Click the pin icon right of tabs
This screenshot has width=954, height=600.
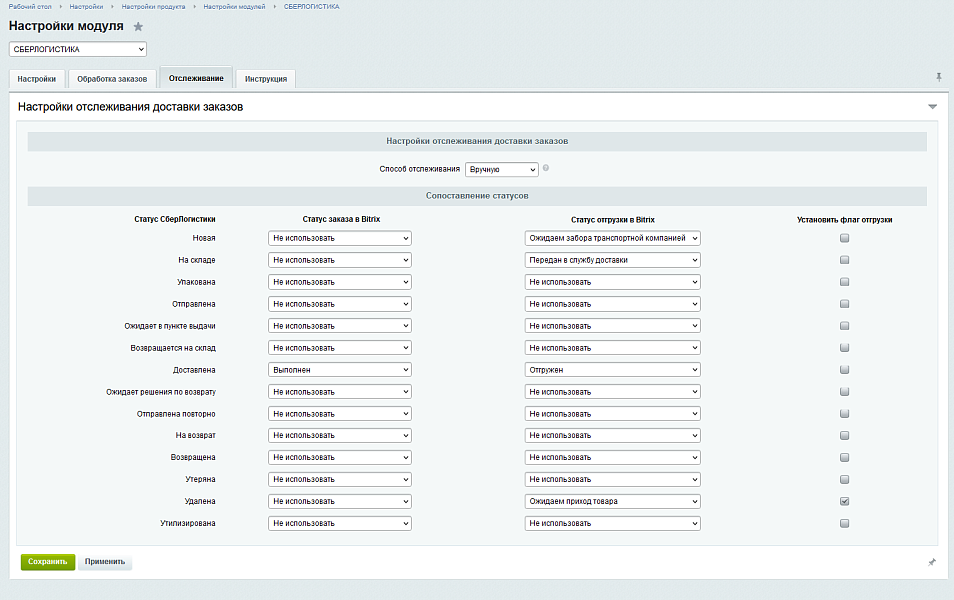(938, 77)
